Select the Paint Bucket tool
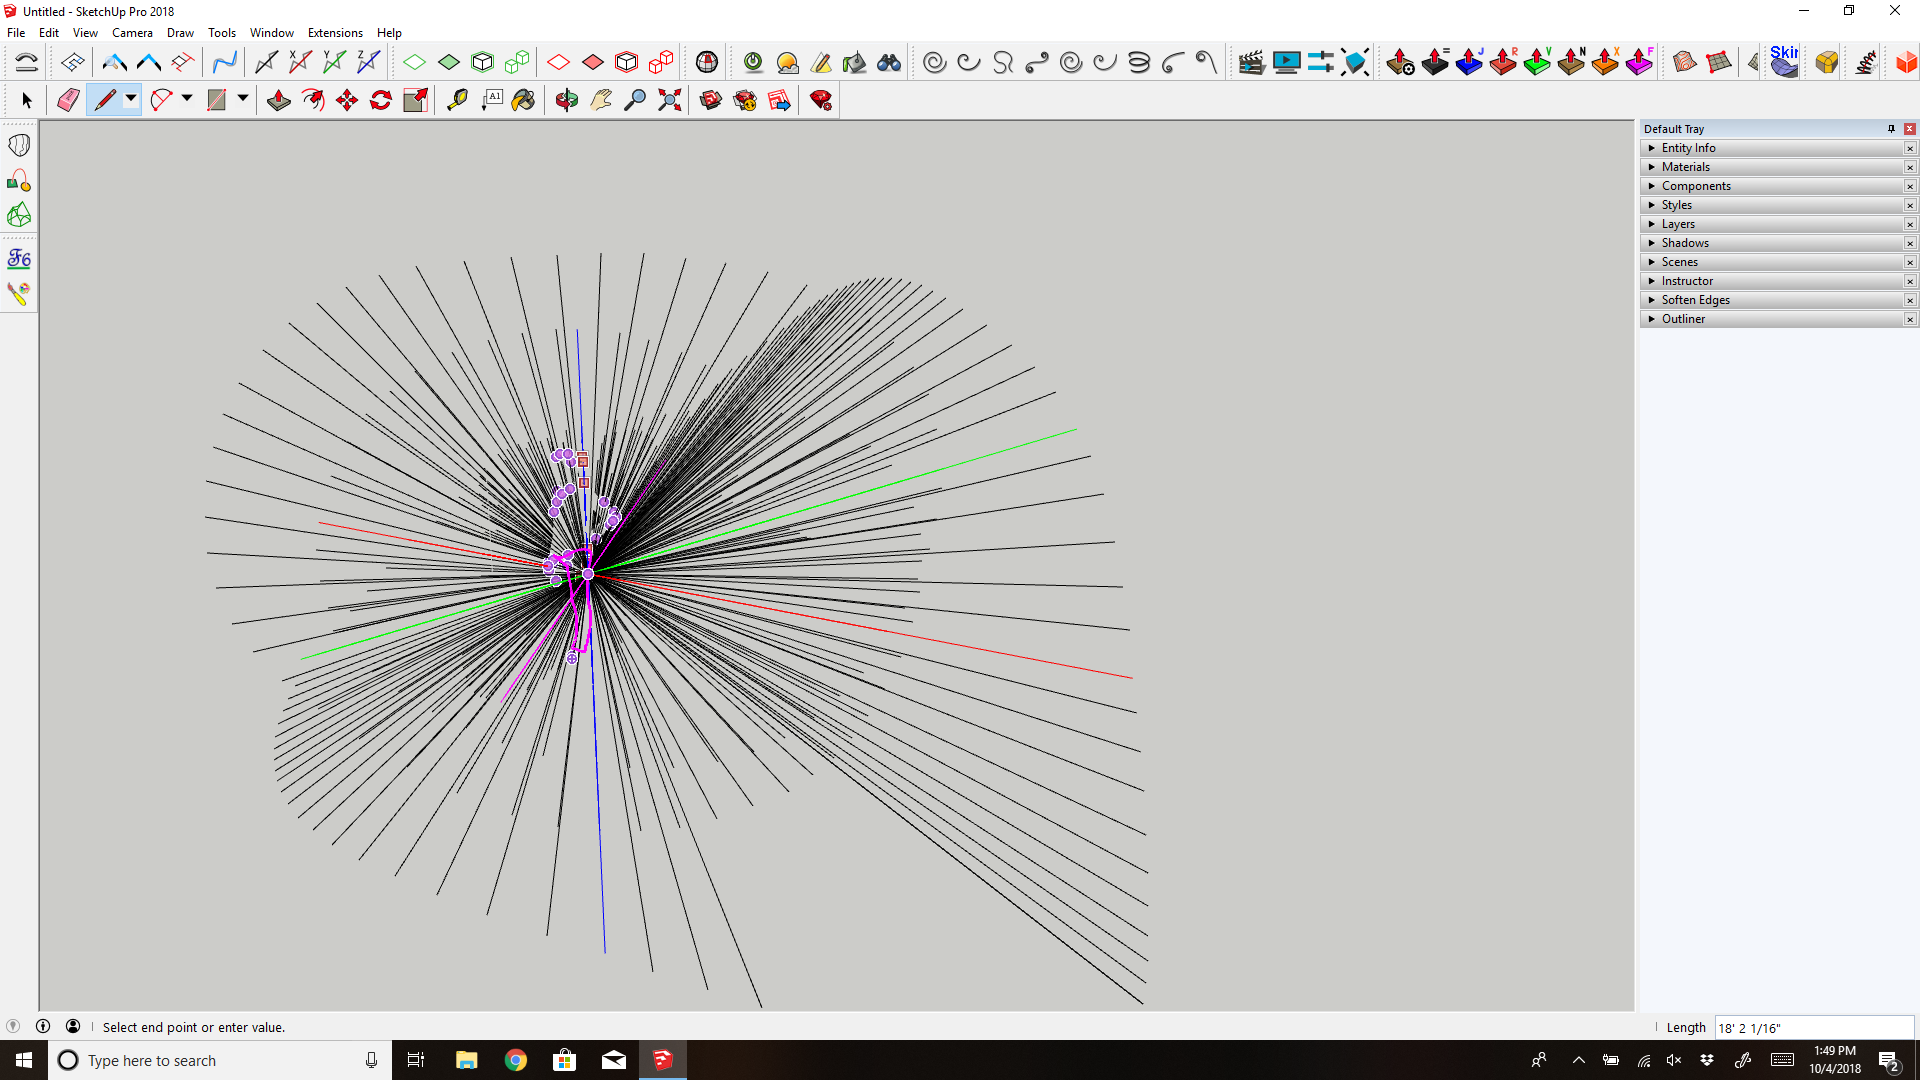The image size is (1920, 1080). click(x=523, y=100)
